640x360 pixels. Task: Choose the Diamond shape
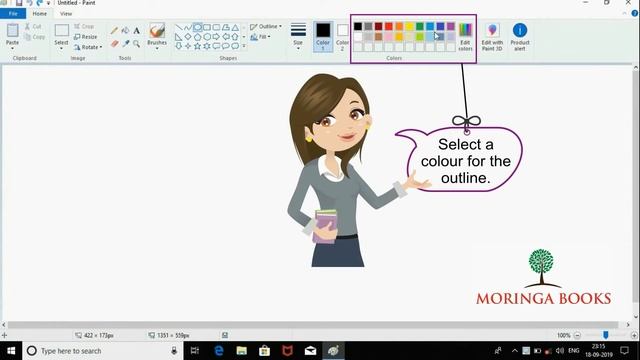pyautogui.click(x=188, y=37)
